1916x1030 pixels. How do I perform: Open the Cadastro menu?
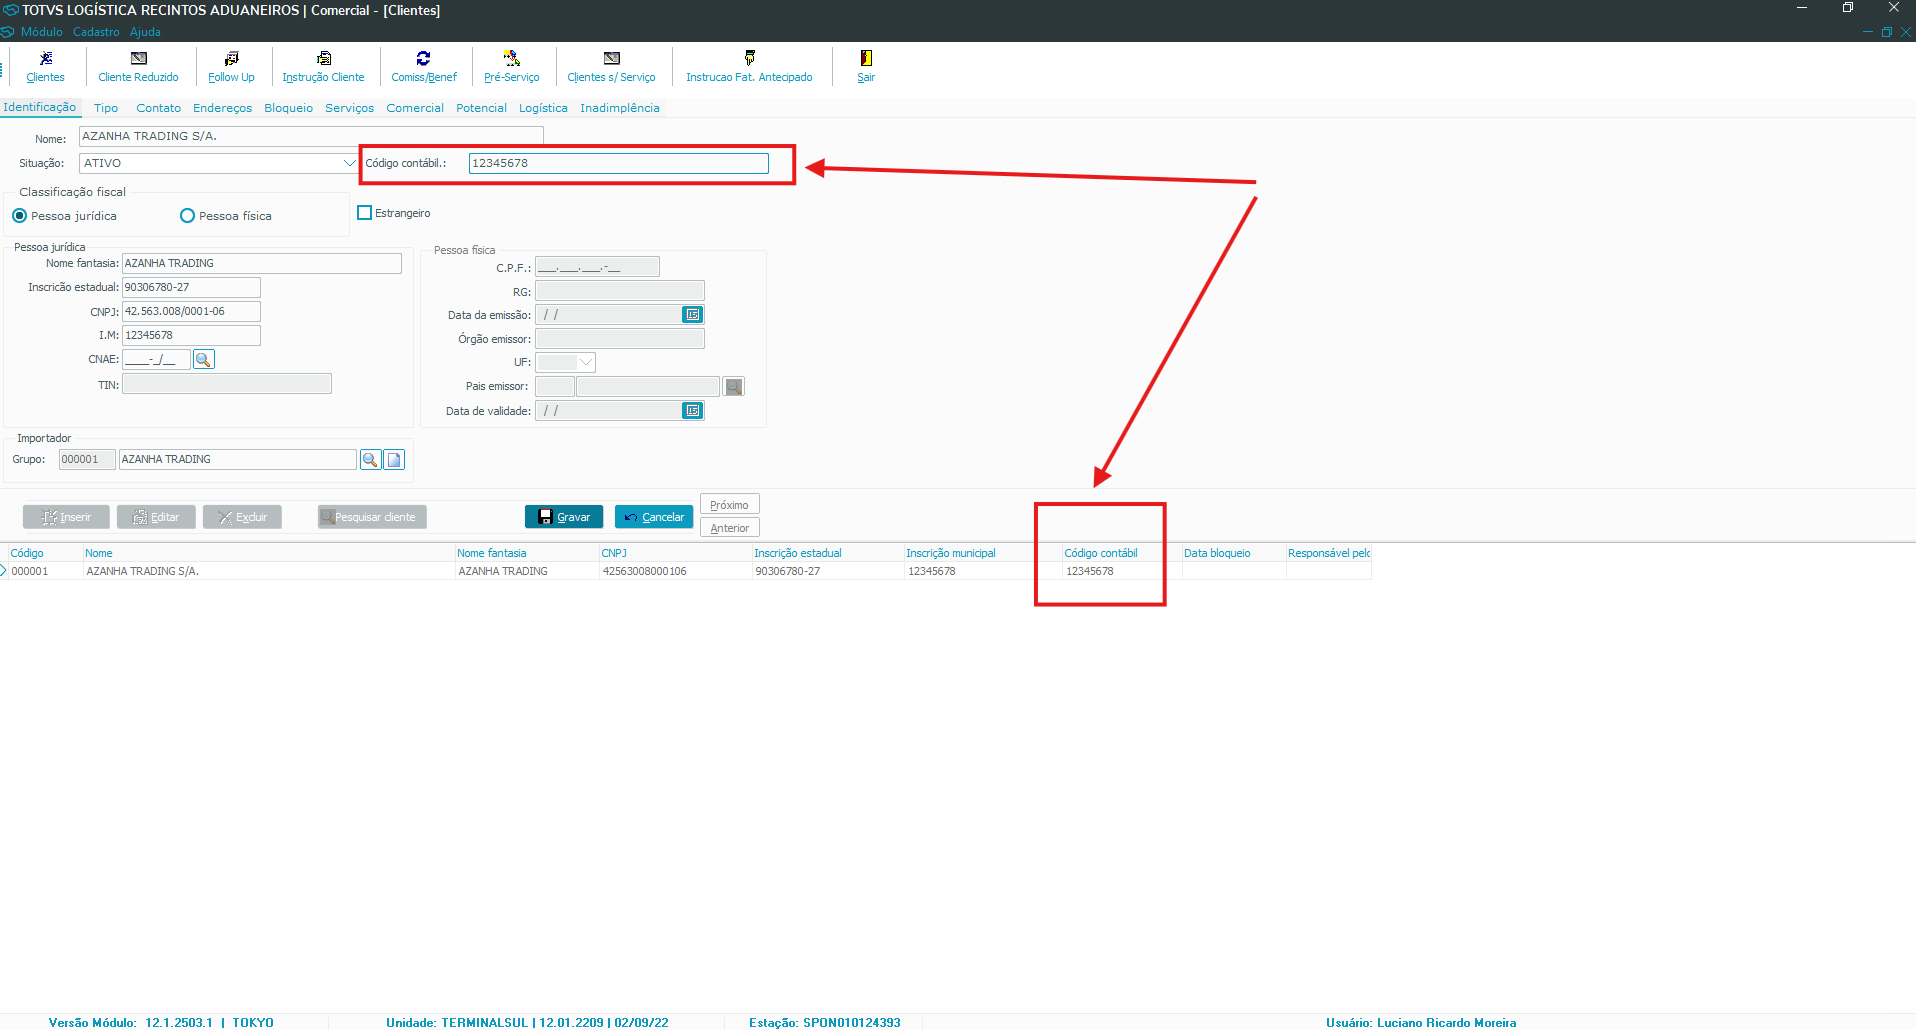[x=96, y=32]
